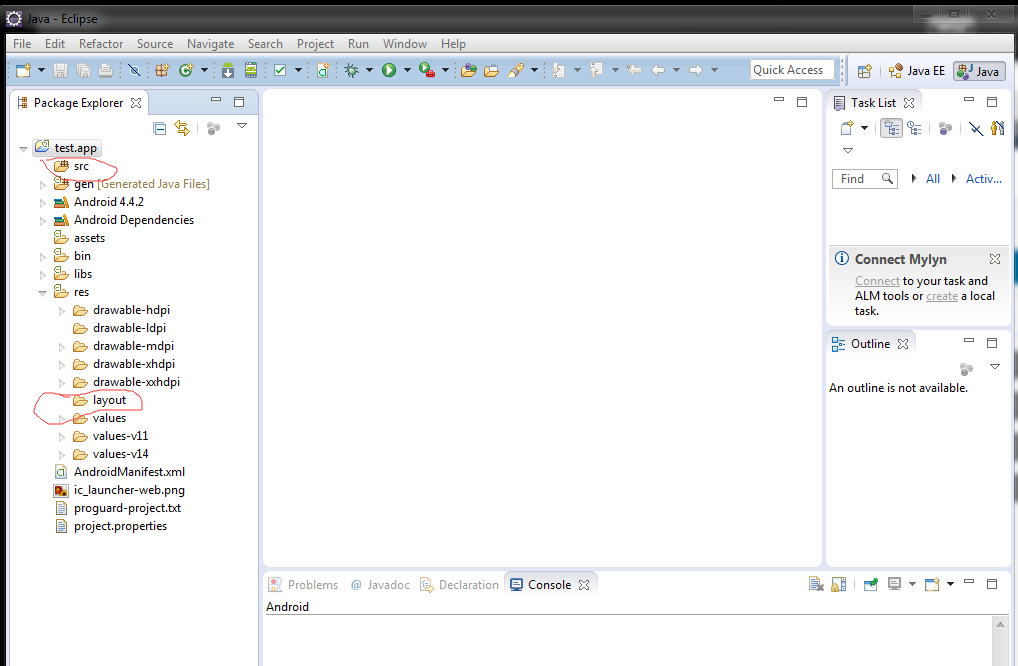Screen dimensions: 1018x666
Task: Switch to the Java EE perspective
Action: tap(917, 71)
